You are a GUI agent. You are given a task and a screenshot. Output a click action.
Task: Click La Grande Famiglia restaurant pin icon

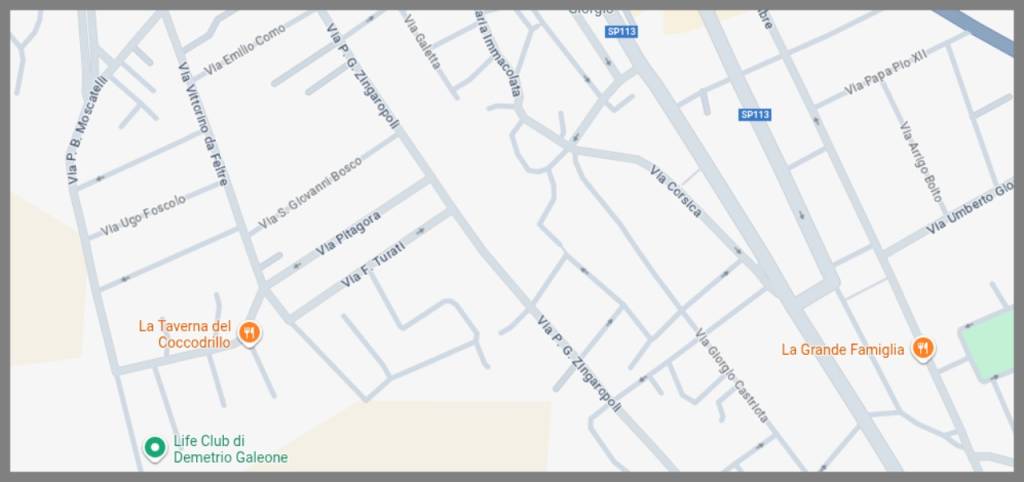(x=922, y=348)
